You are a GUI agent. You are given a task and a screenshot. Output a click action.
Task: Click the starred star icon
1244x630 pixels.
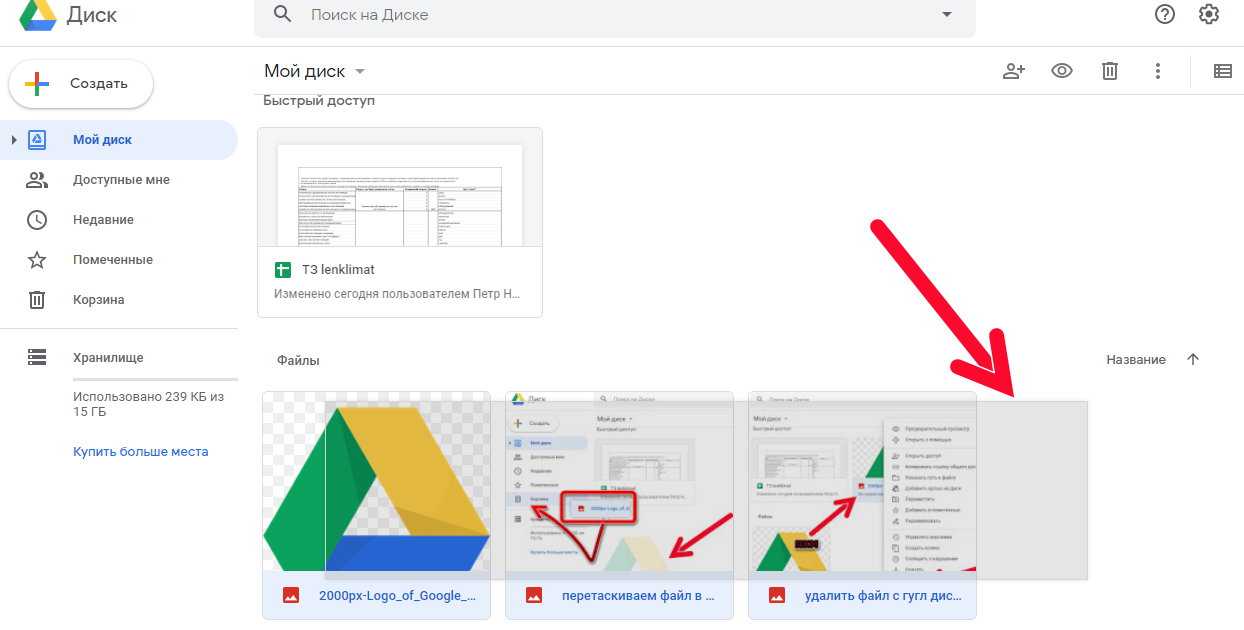click(37, 260)
